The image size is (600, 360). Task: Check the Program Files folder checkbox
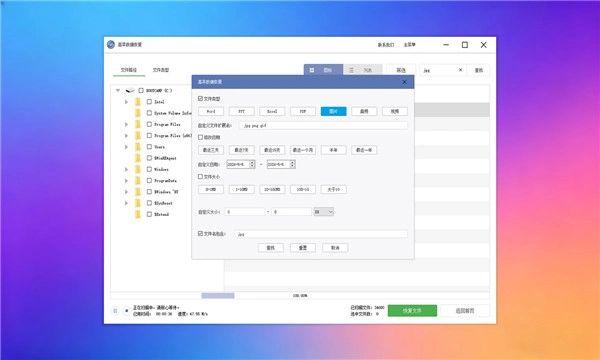coord(149,124)
